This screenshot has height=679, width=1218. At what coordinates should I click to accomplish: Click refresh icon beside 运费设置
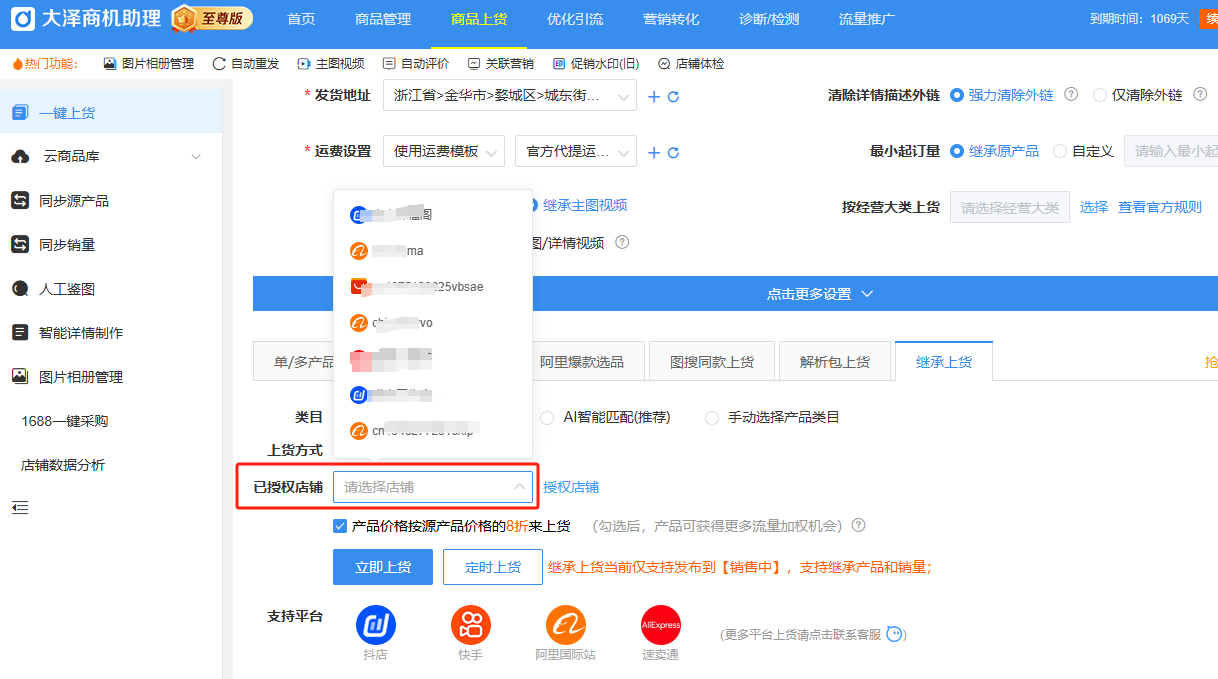coord(674,153)
